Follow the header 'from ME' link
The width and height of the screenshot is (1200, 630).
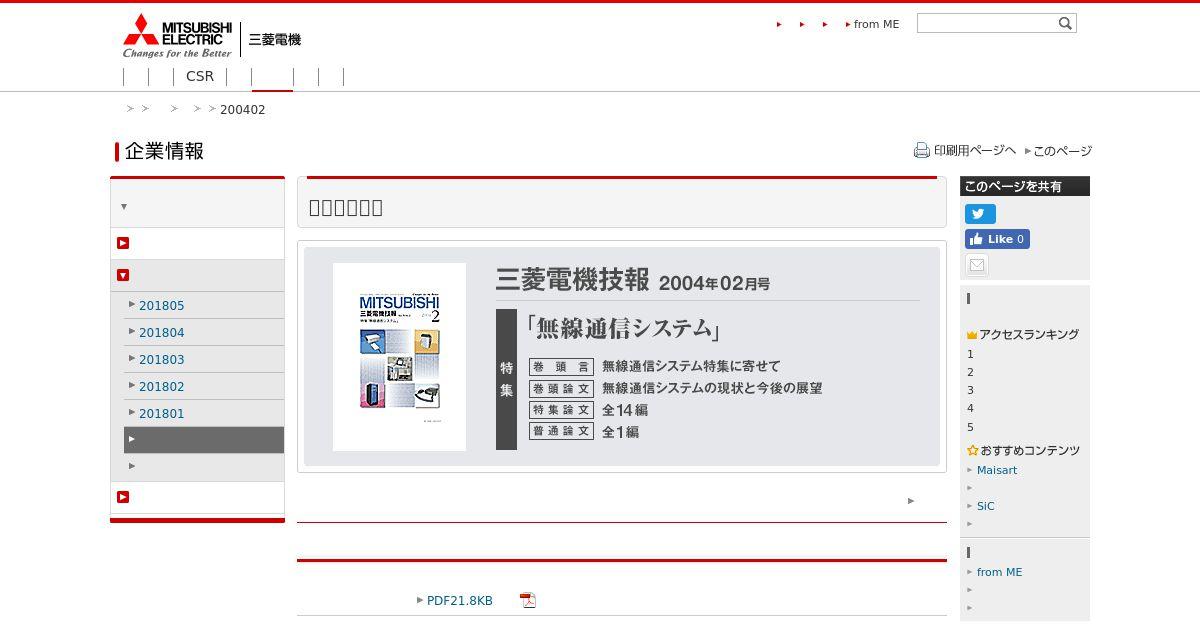tap(876, 24)
